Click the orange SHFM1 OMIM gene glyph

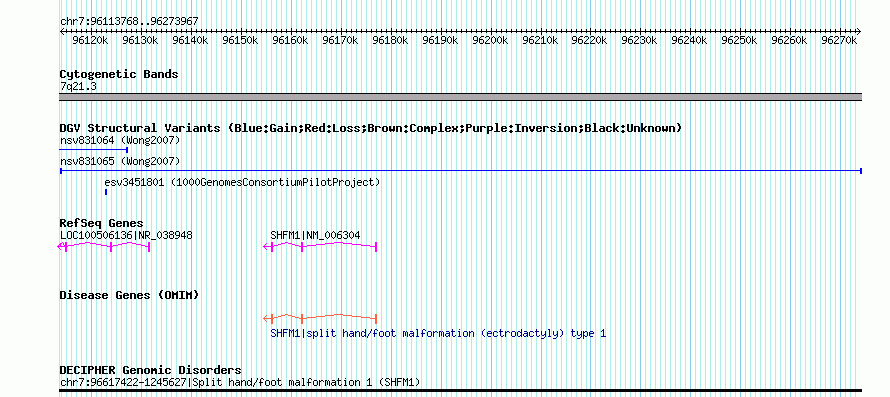point(320,319)
